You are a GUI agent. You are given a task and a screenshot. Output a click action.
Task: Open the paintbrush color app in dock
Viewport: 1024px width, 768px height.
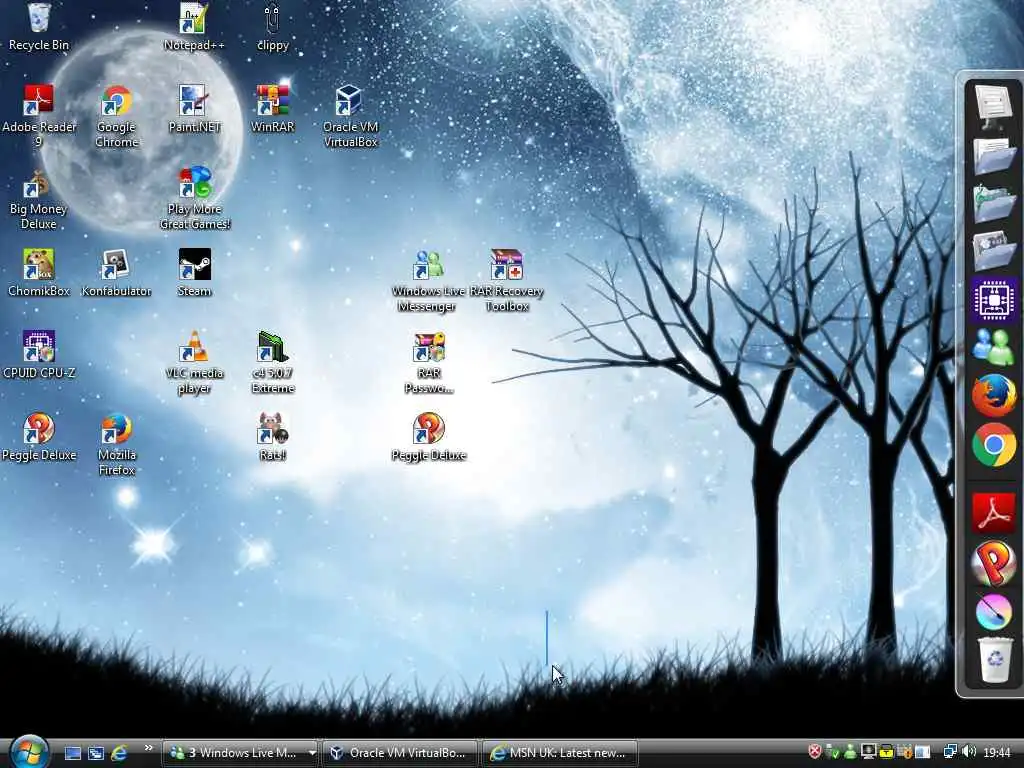coord(993,612)
